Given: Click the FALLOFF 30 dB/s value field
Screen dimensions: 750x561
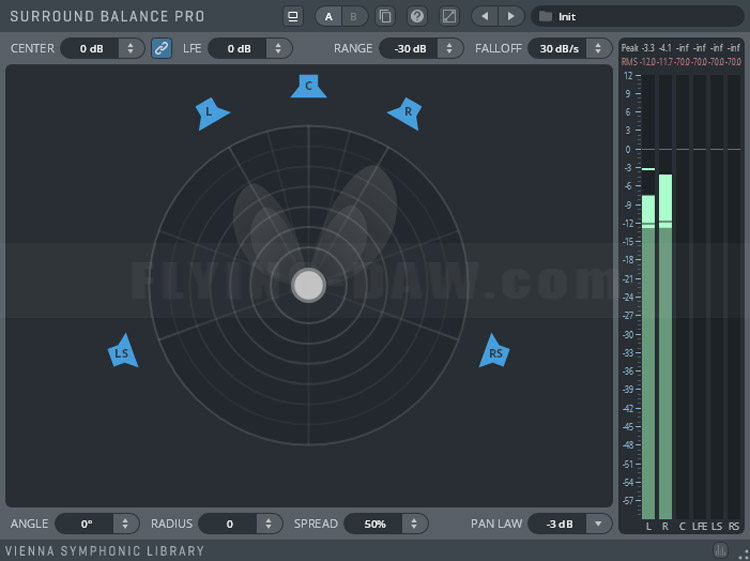Looking at the screenshot, I should [559, 49].
